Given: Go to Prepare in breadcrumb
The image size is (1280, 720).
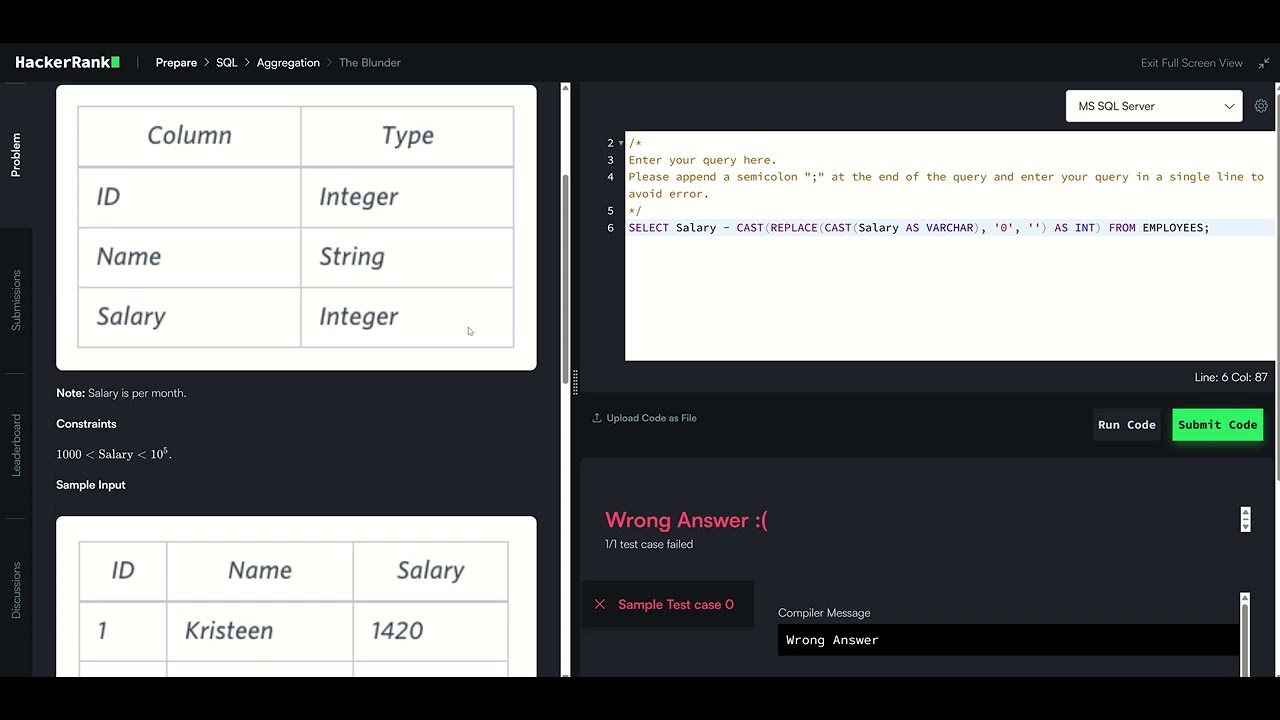Looking at the screenshot, I should (176, 62).
